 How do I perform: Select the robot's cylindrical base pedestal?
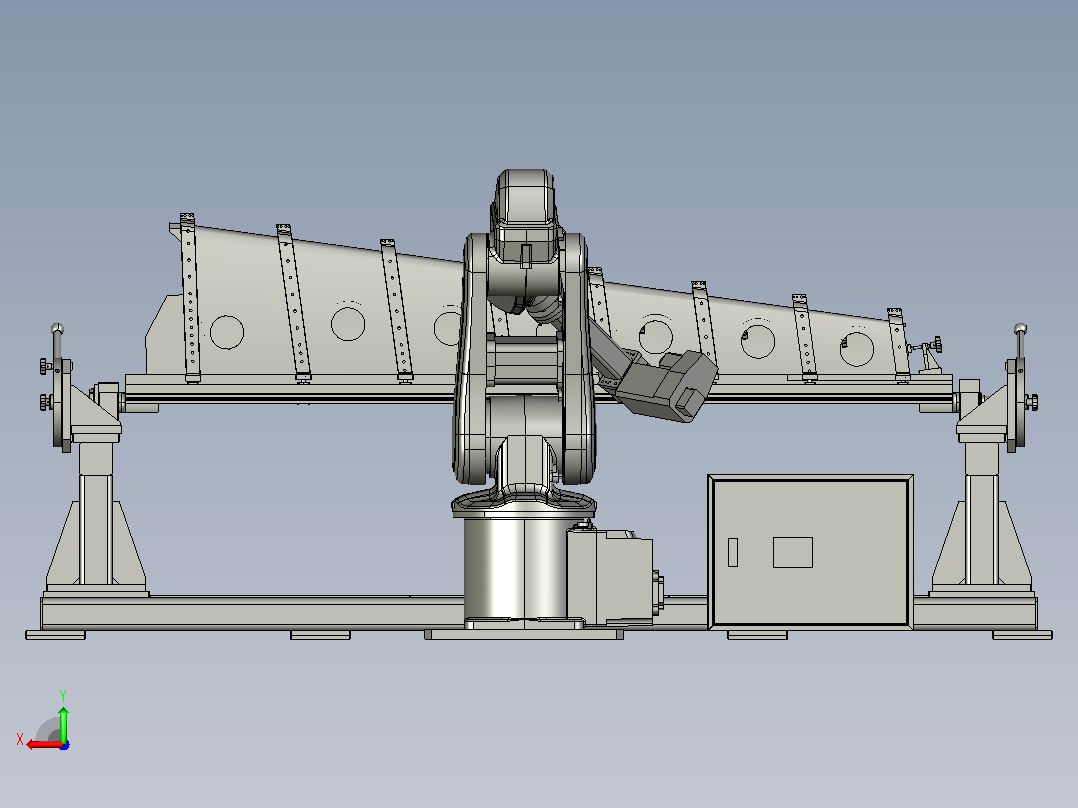(516, 569)
